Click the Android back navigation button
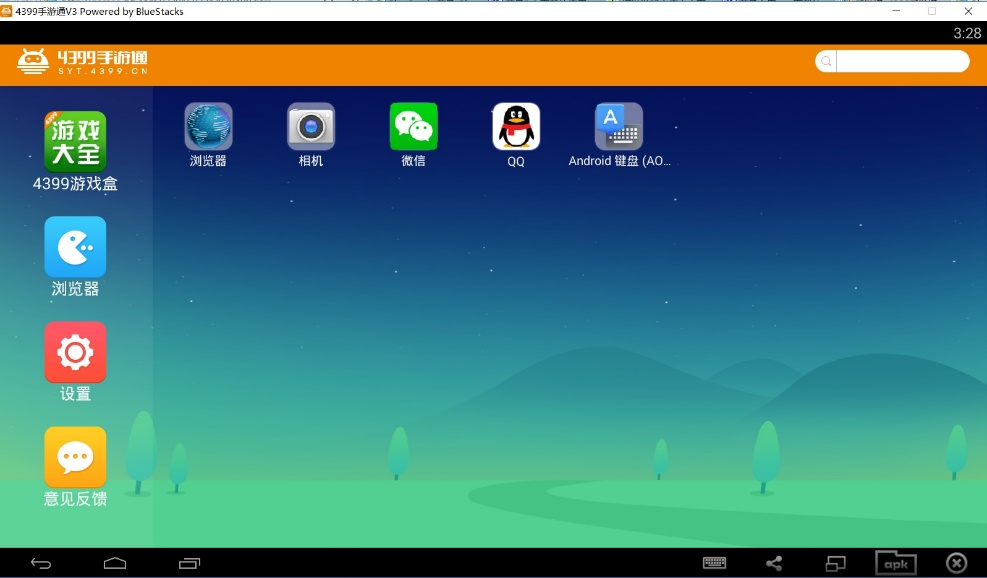Image resolution: width=987 pixels, height=578 pixels. click(41, 564)
